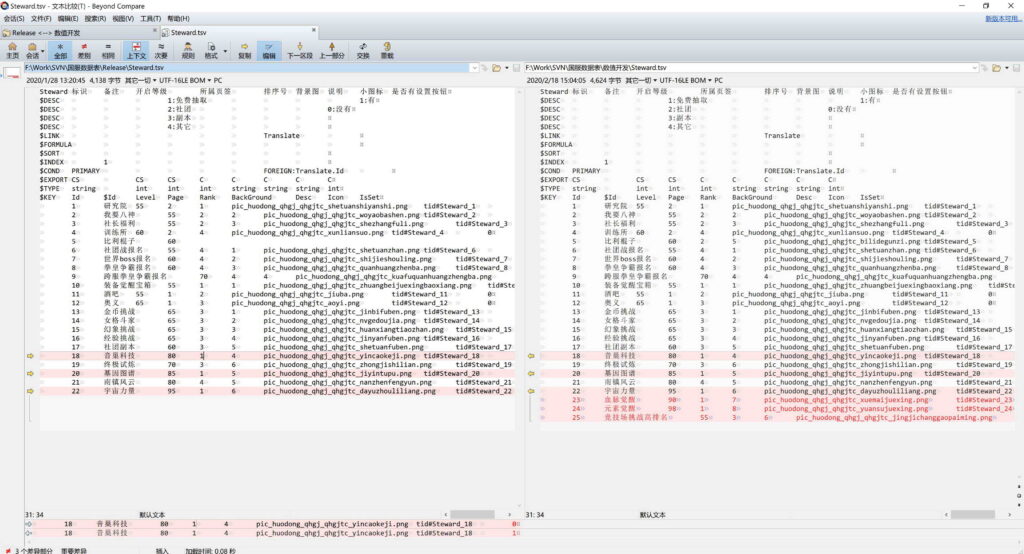The width and height of the screenshot is (1024, 554).
Task: Toggle 上下文 (Context) display mode
Action: coord(135,50)
